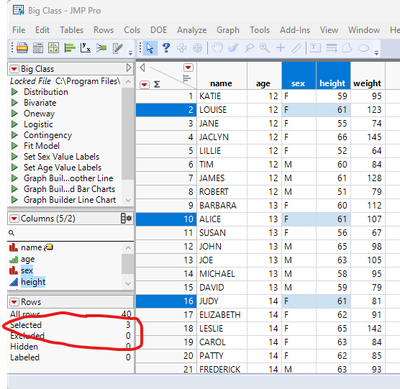Select the sex column header
The height and width of the screenshot is (389, 400).
[298, 76]
